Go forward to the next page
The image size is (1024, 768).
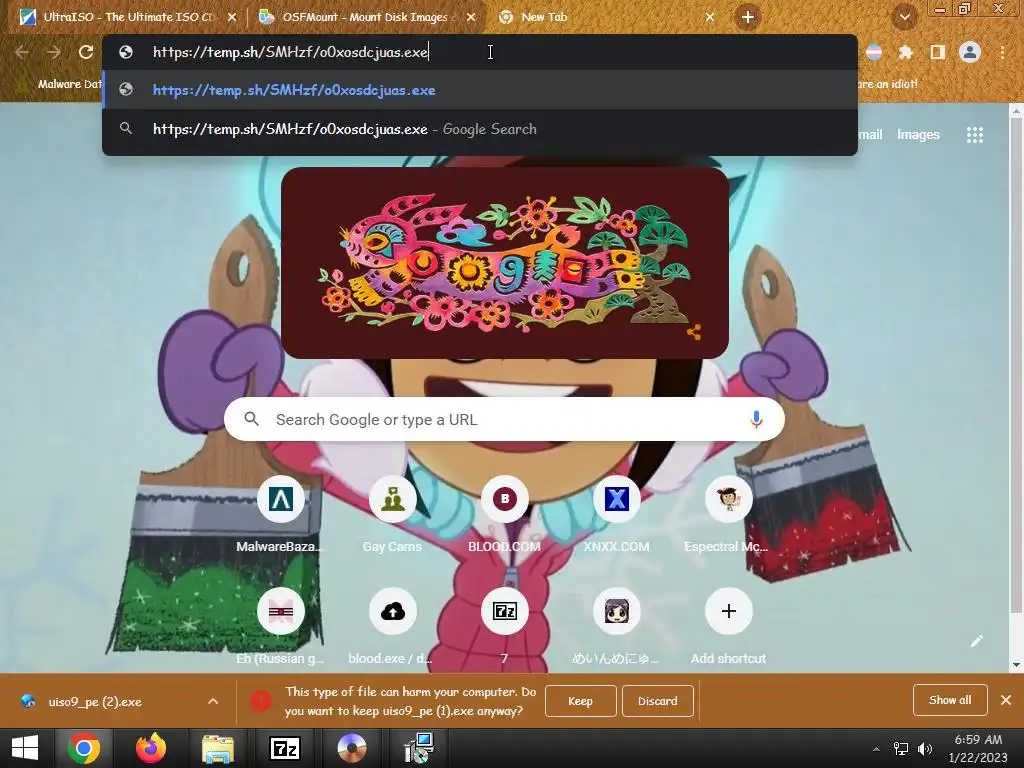tap(54, 52)
